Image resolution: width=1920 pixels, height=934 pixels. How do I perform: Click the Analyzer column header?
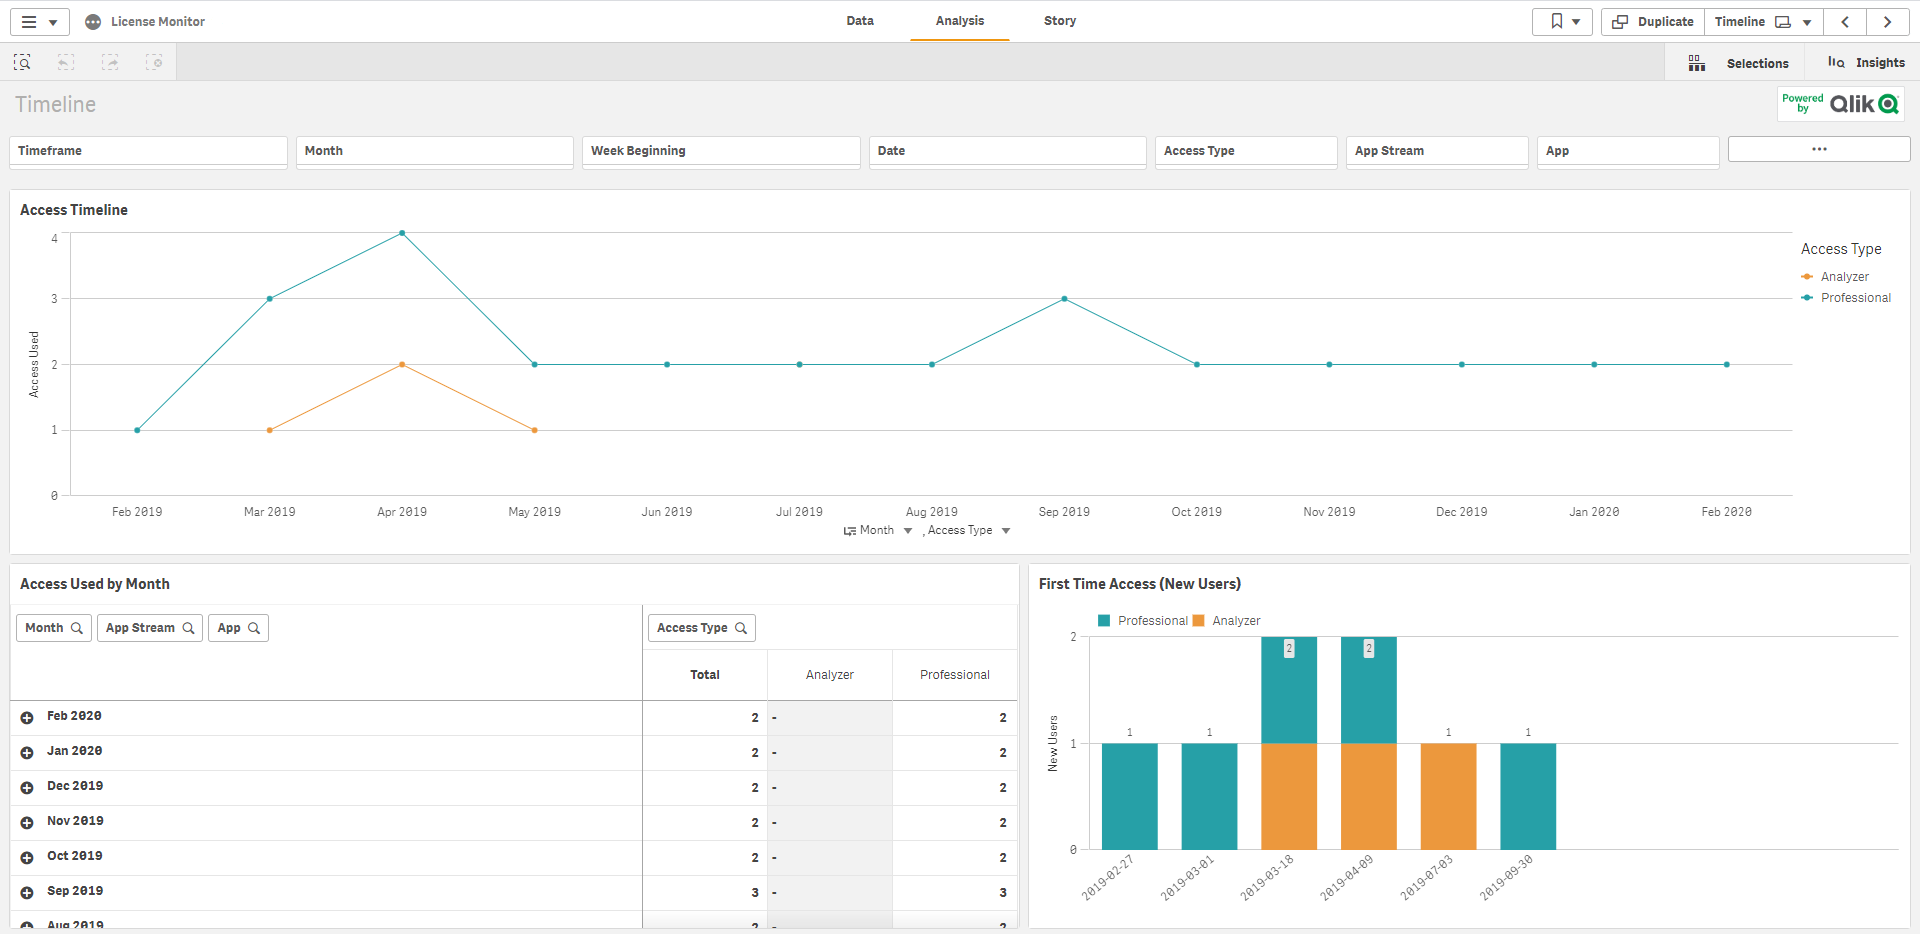point(830,675)
